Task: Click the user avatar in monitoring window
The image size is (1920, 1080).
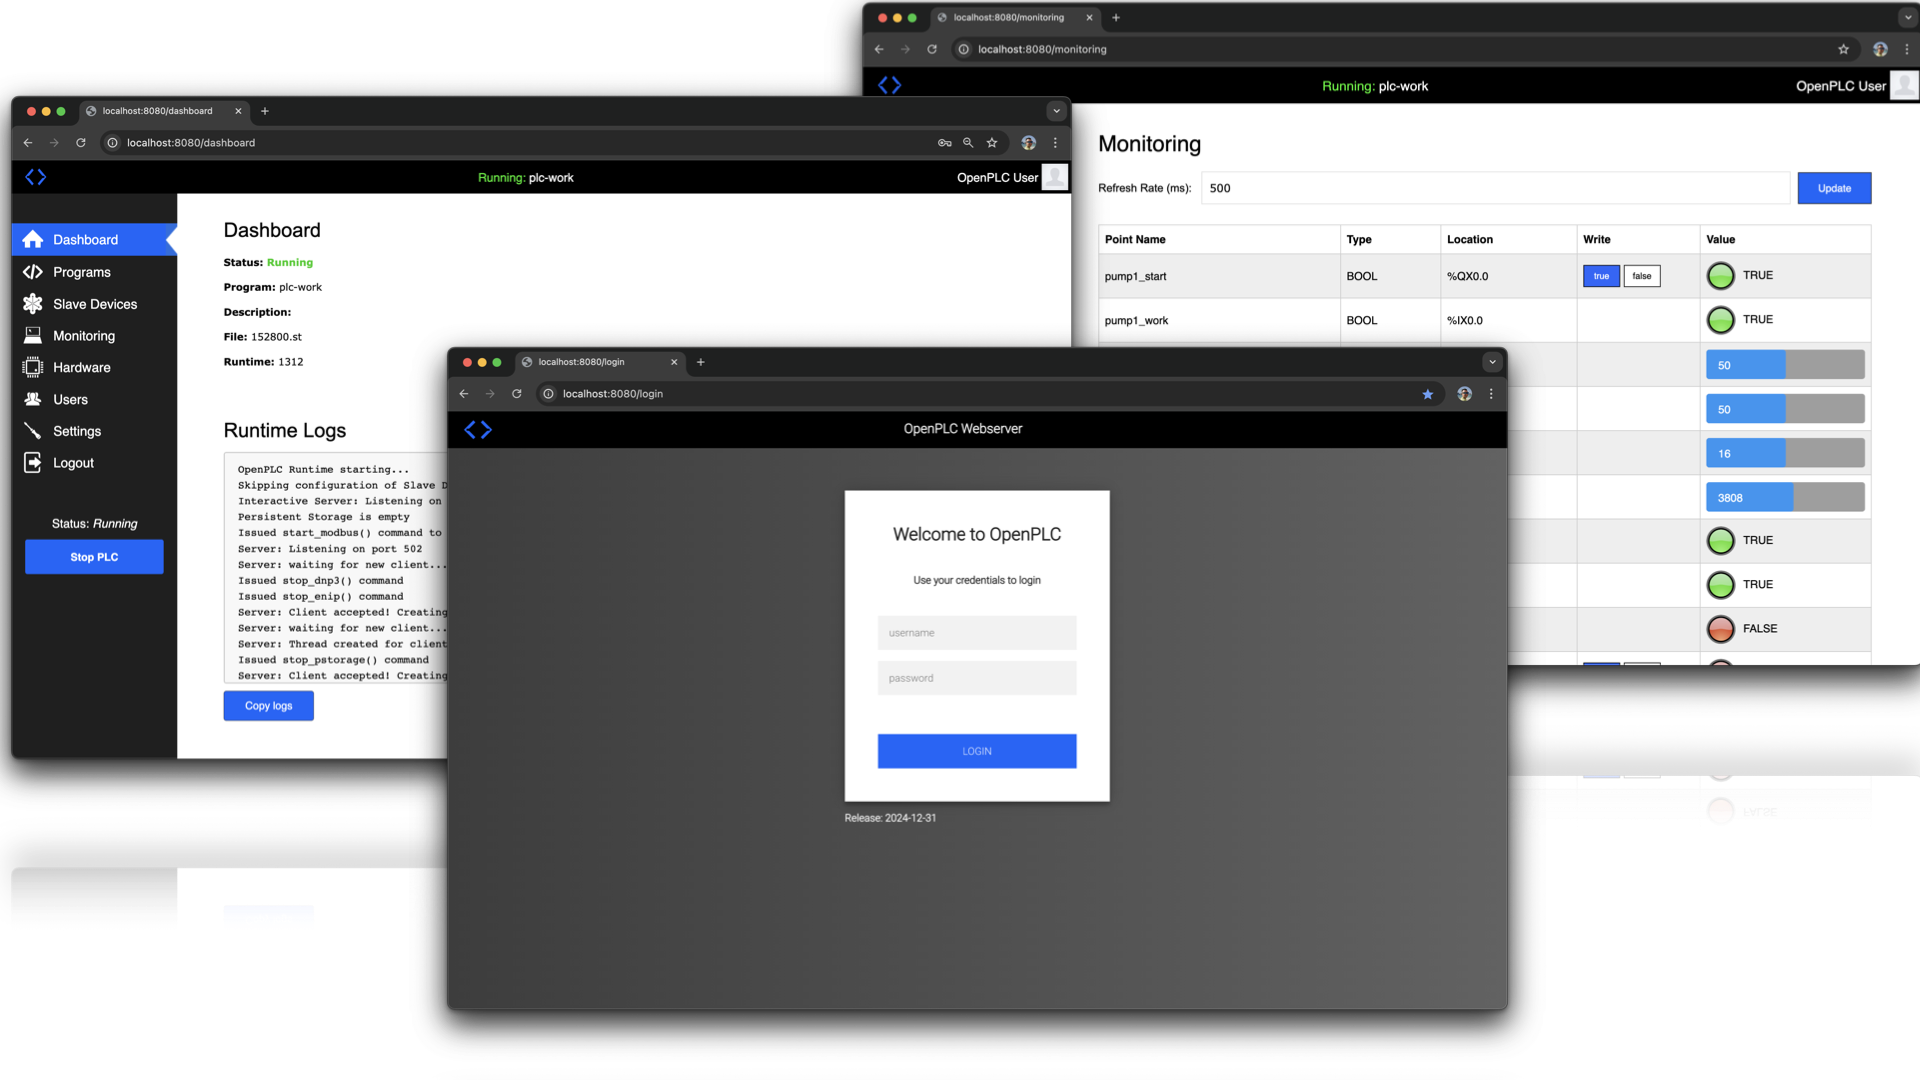Action: point(1904,85)
